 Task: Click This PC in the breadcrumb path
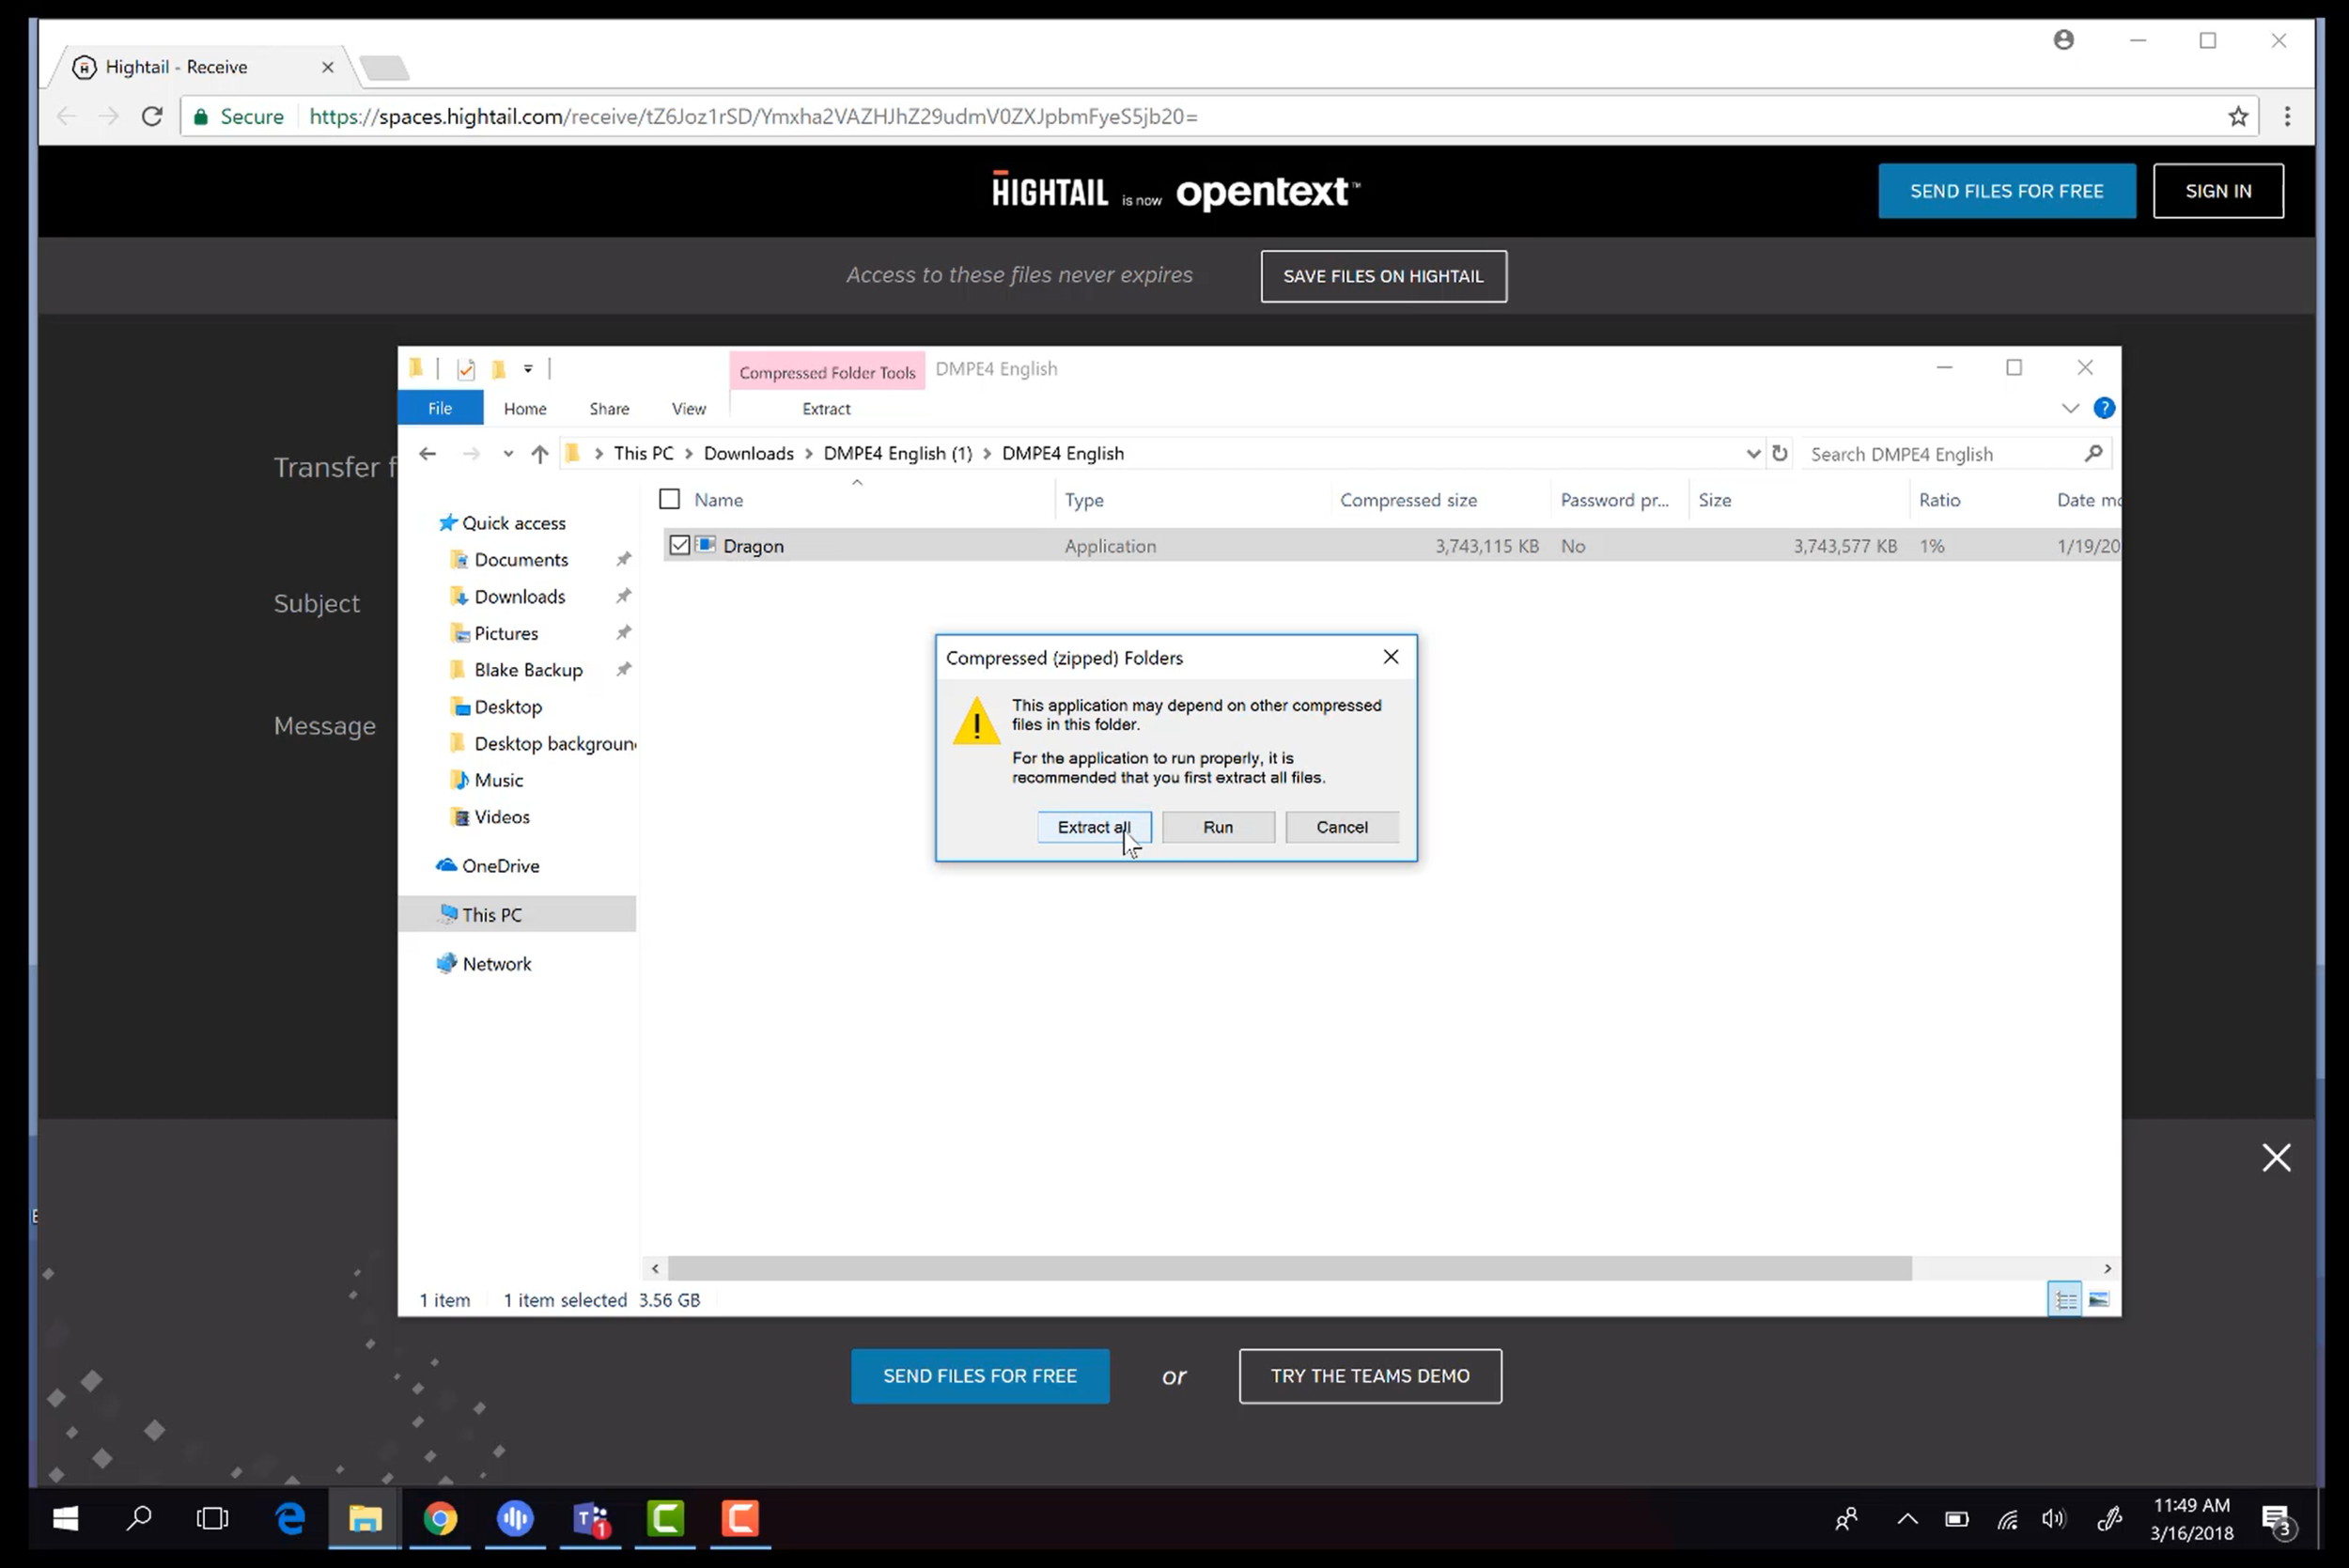tap(643, 453)
